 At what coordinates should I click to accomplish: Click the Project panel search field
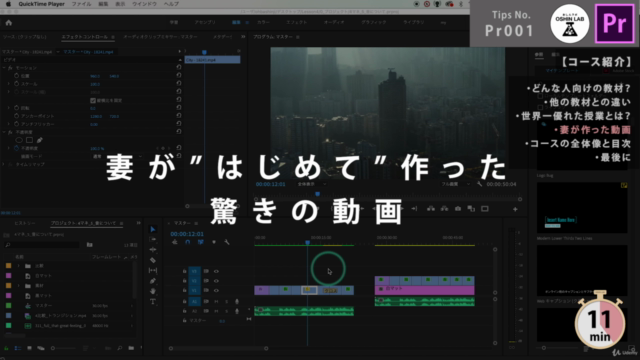(42, 244)
